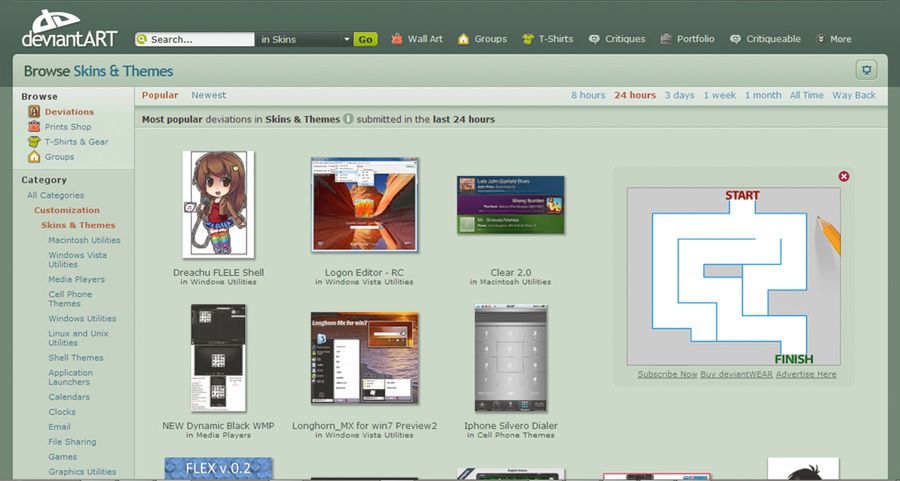Click the T-Shirts icon in header
The width and height of the screenshot is (900, 481).
(x=528, y=39)
